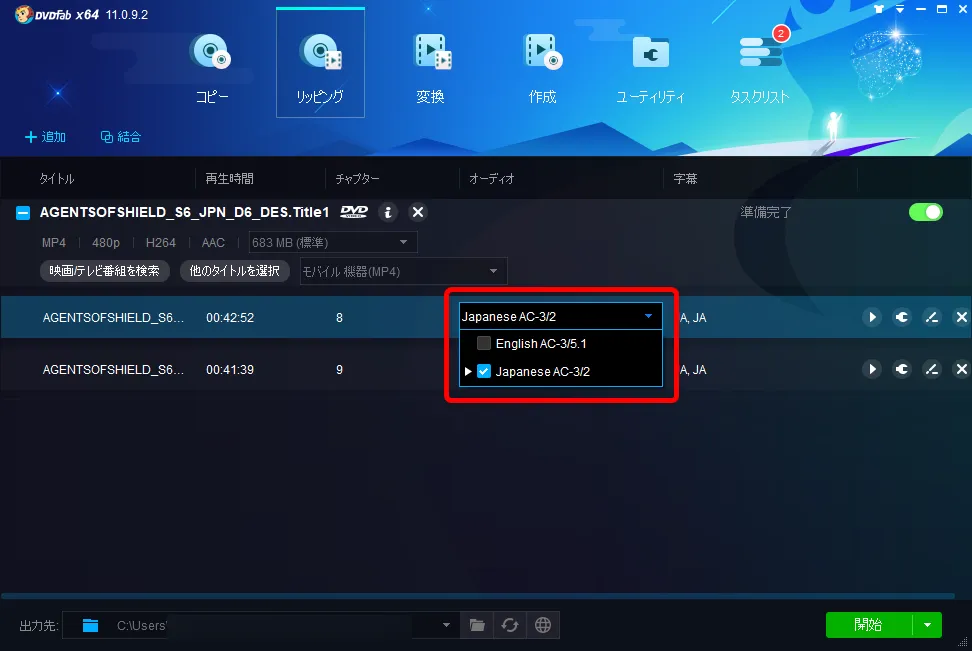Click 映画/テレビ番組を検索 button
This screenshot has height=651, width=972.
[x=105, y=271]
